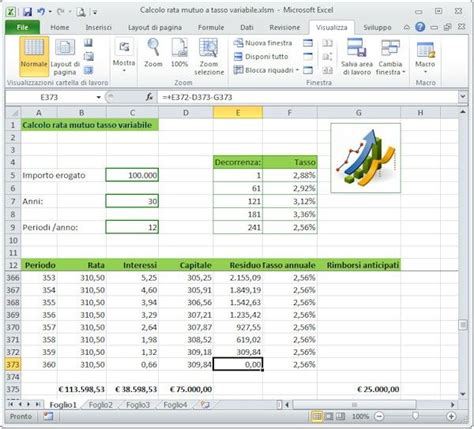Open the Zoom magnifier dialog

(153, 53)
